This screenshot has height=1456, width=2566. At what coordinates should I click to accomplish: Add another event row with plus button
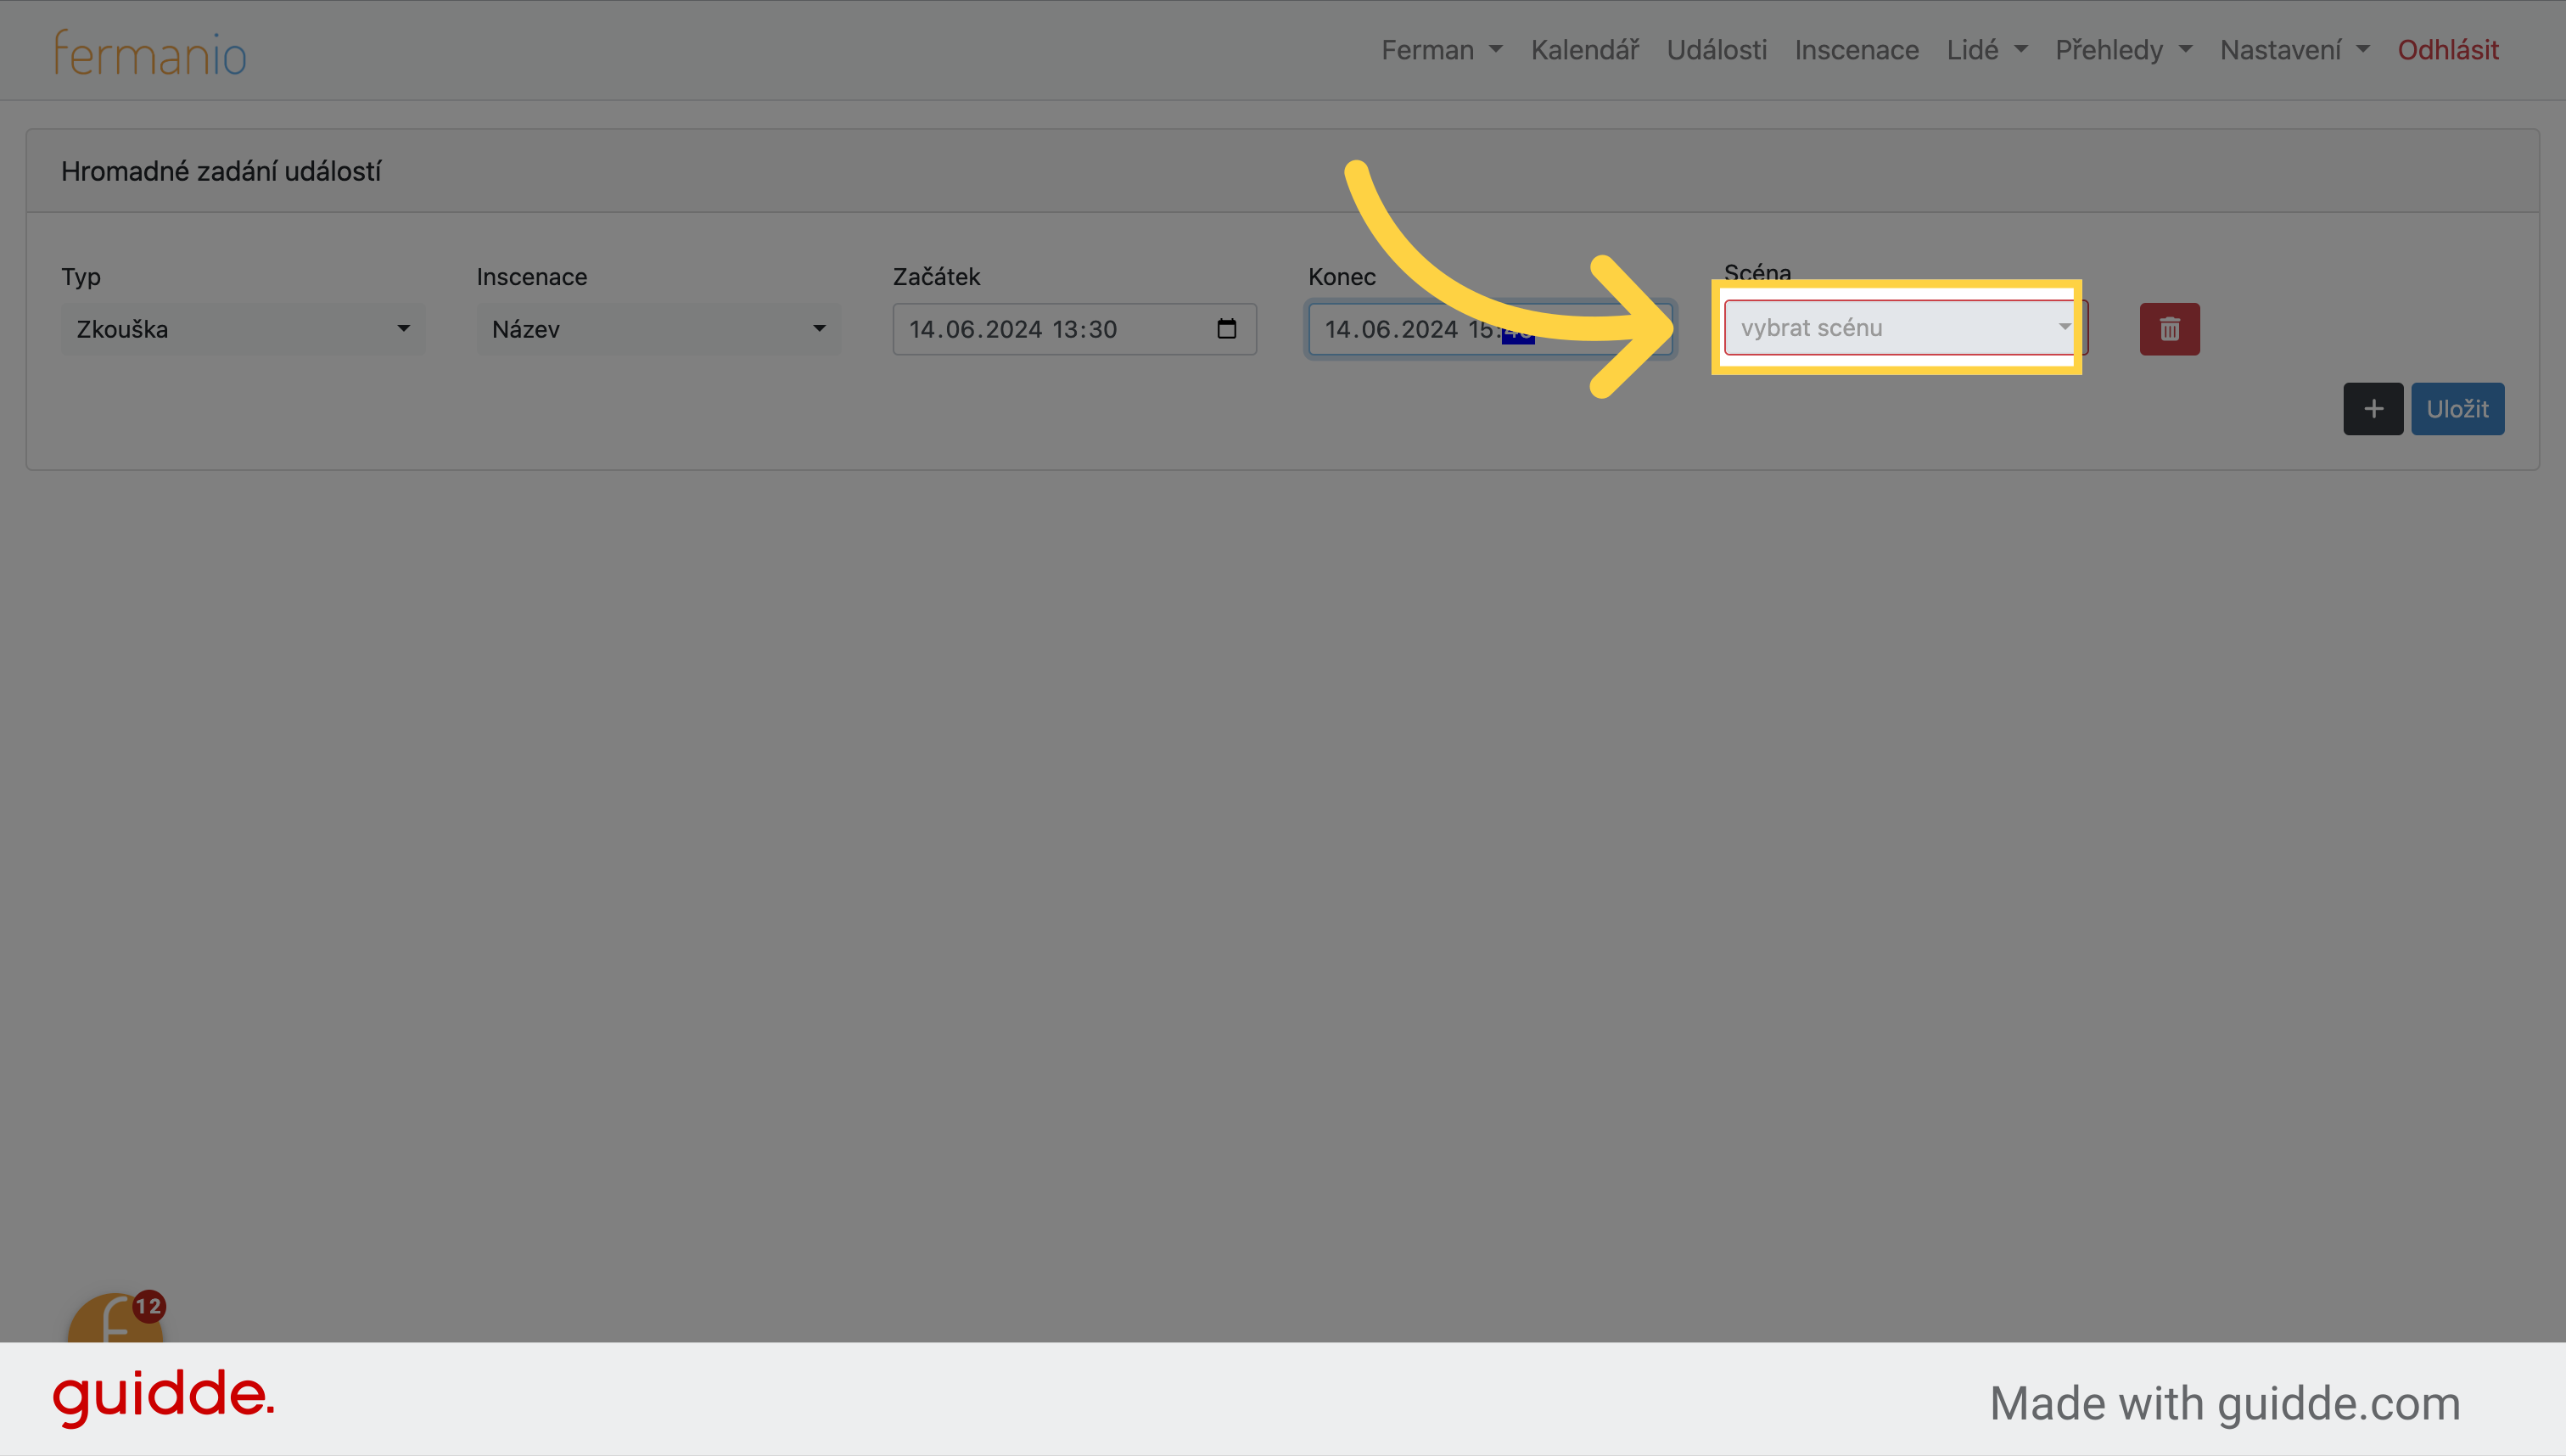(x=2372, y=409)
